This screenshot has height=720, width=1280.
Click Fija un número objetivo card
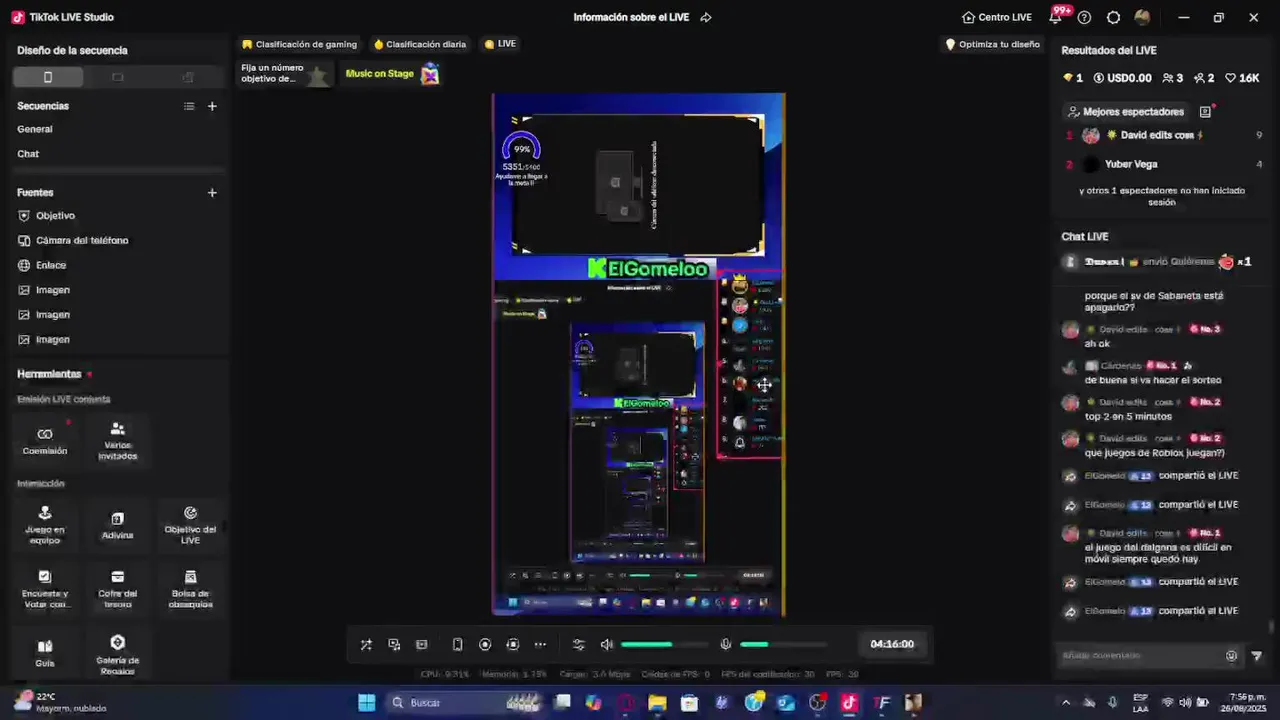284,74
